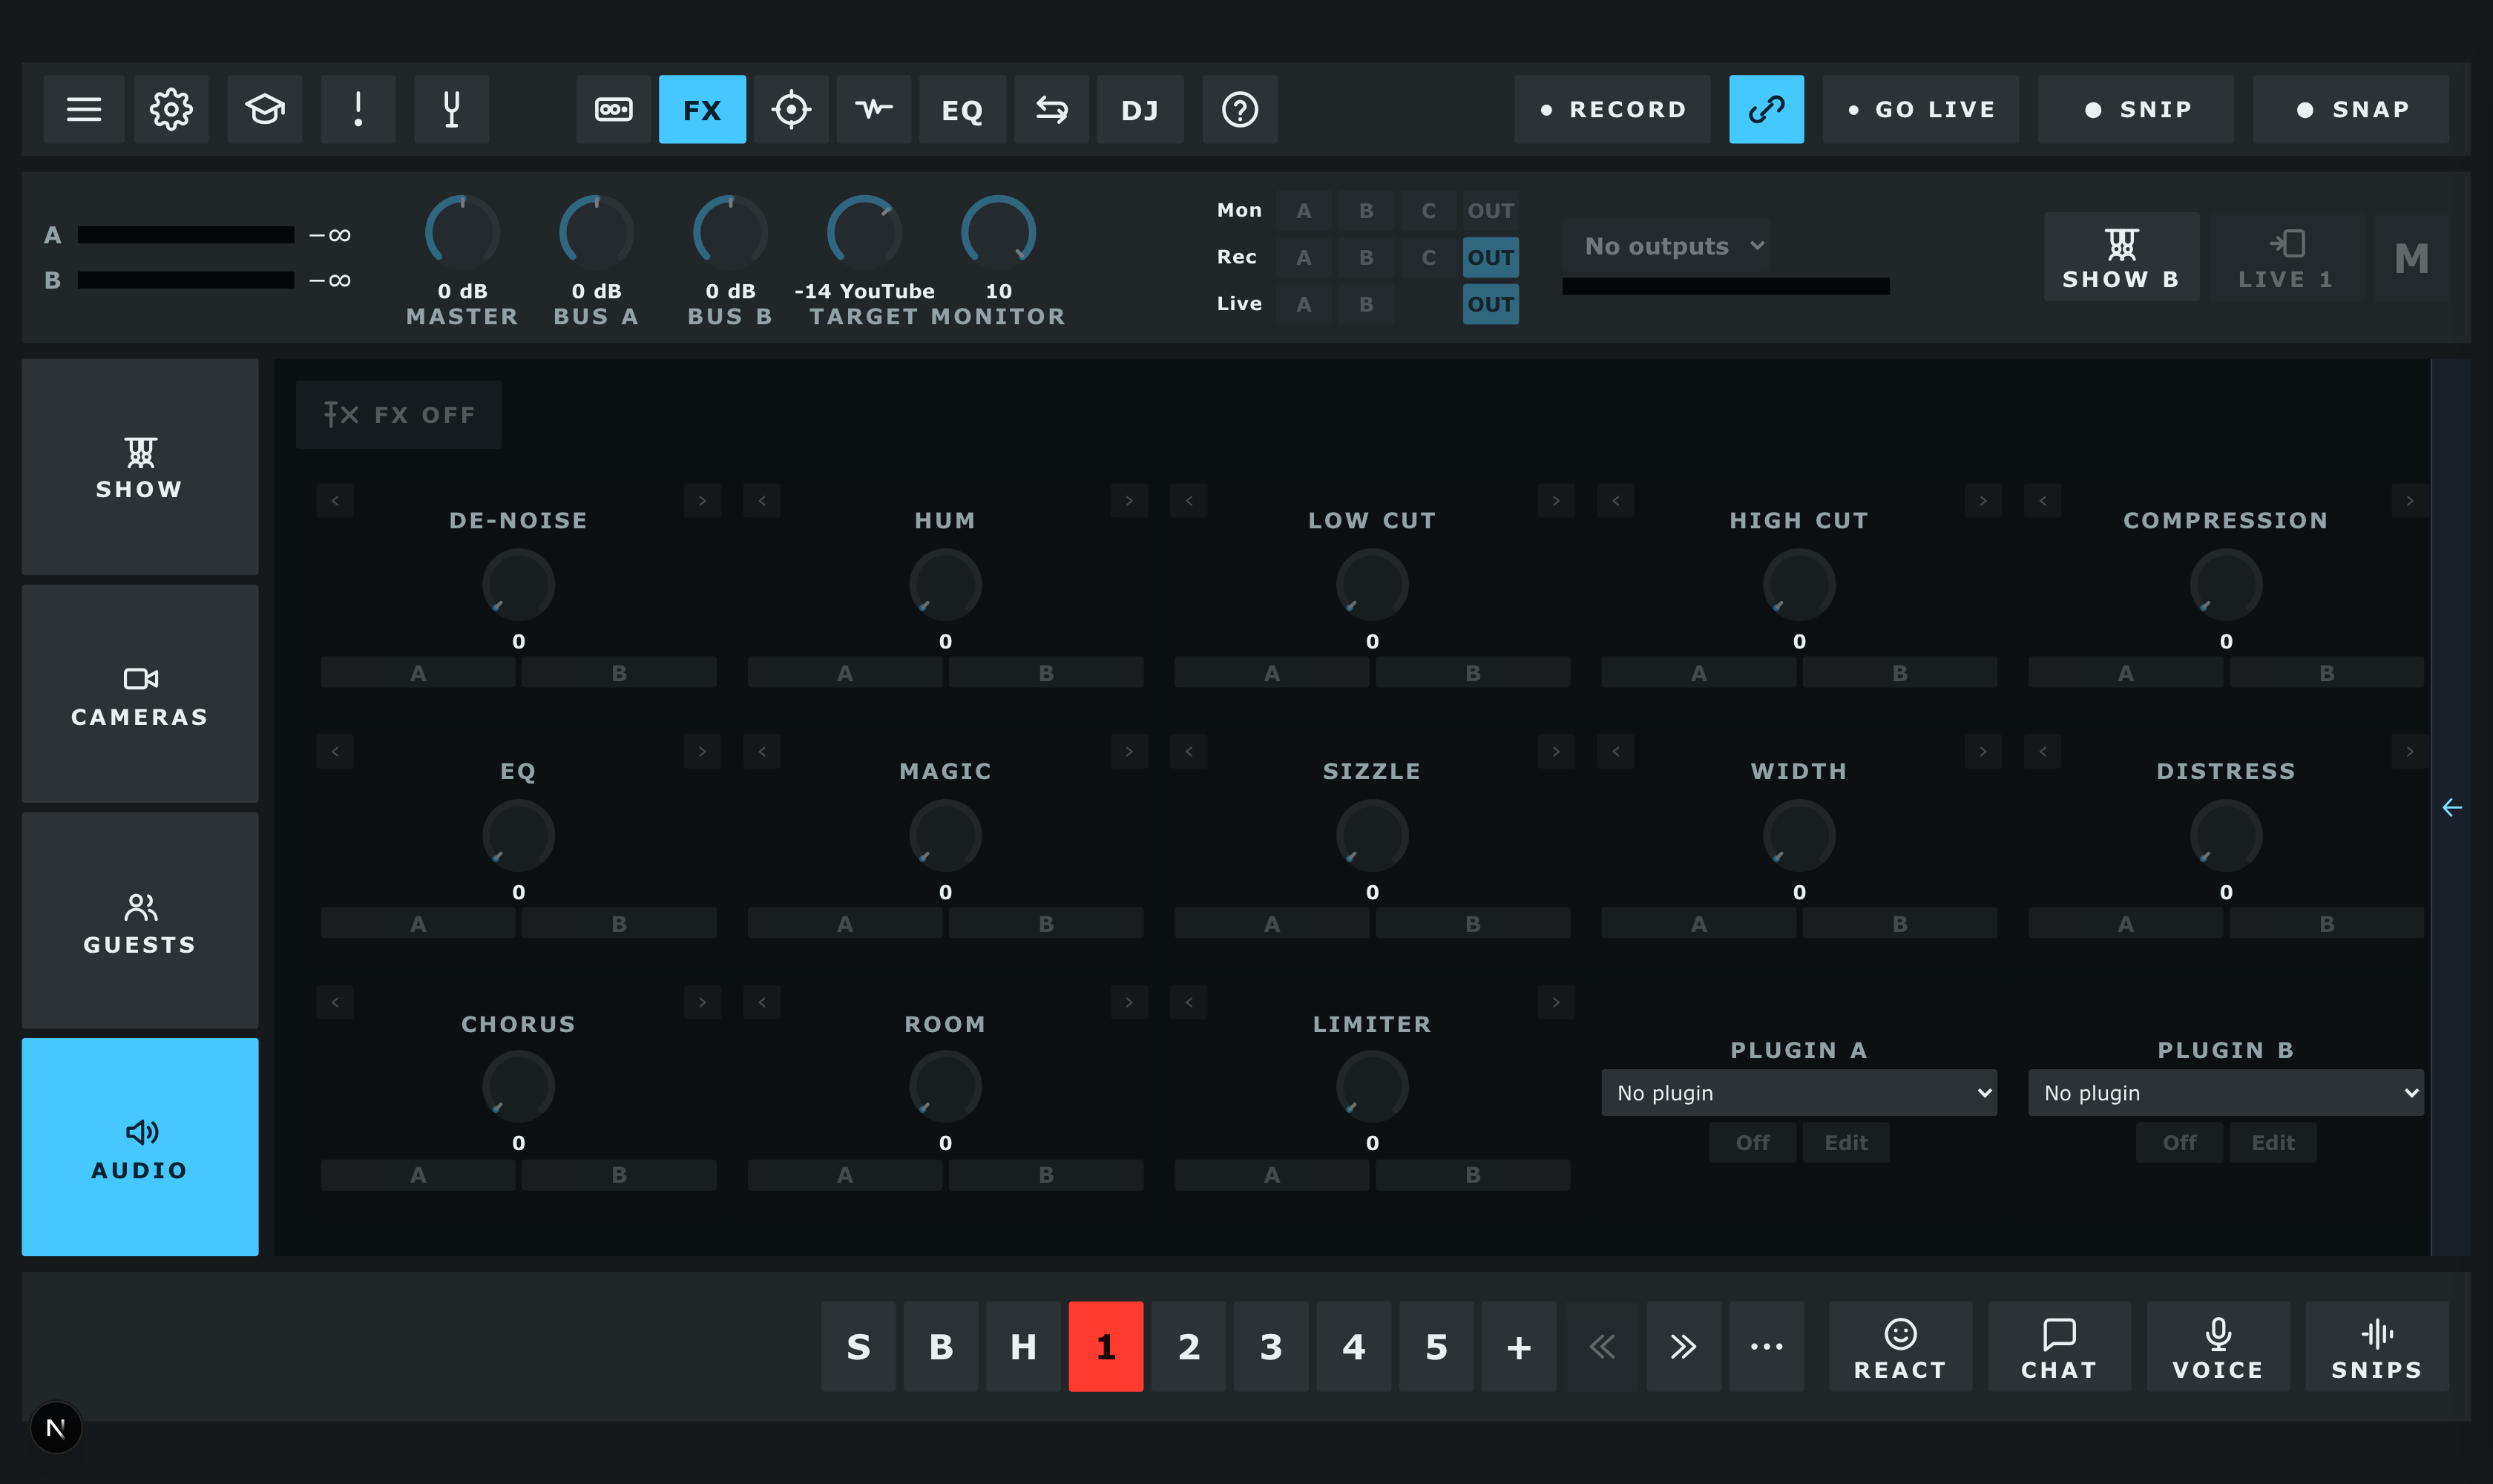
Task: Click the GO LIVE button
Action: [x=1921, y=109]
